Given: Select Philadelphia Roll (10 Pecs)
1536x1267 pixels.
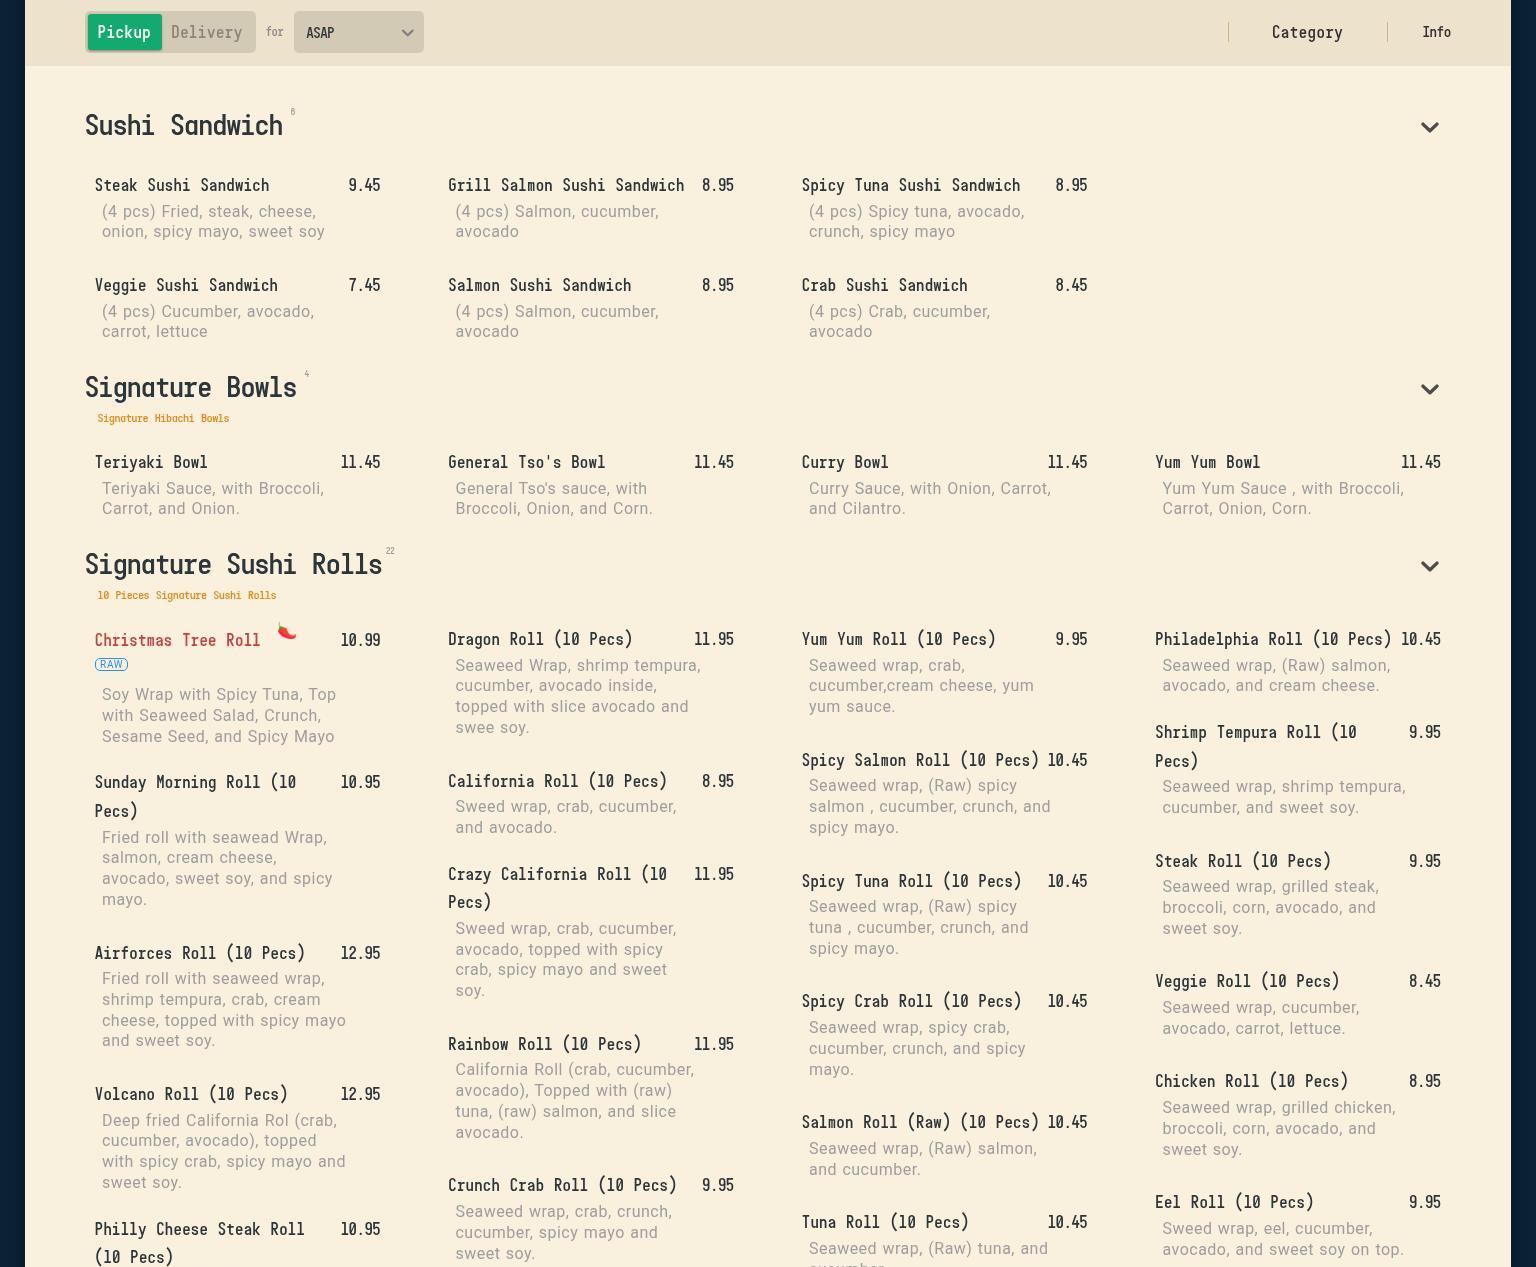Looking at the screenshot, I should point(1272,639).
